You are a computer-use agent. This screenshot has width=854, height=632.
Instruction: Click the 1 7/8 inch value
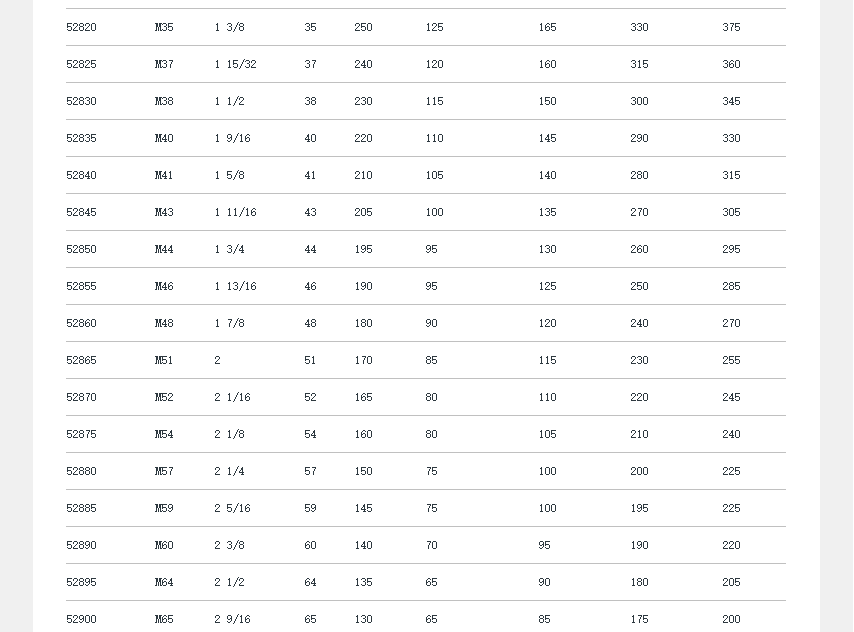tap(229, 324)
